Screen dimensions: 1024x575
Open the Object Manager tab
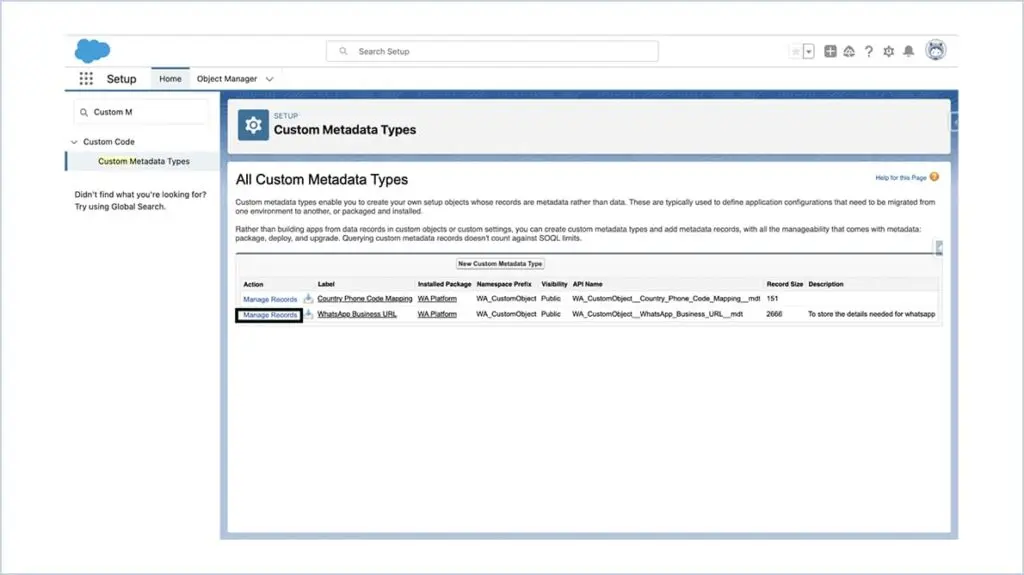(x=227, y=78)
